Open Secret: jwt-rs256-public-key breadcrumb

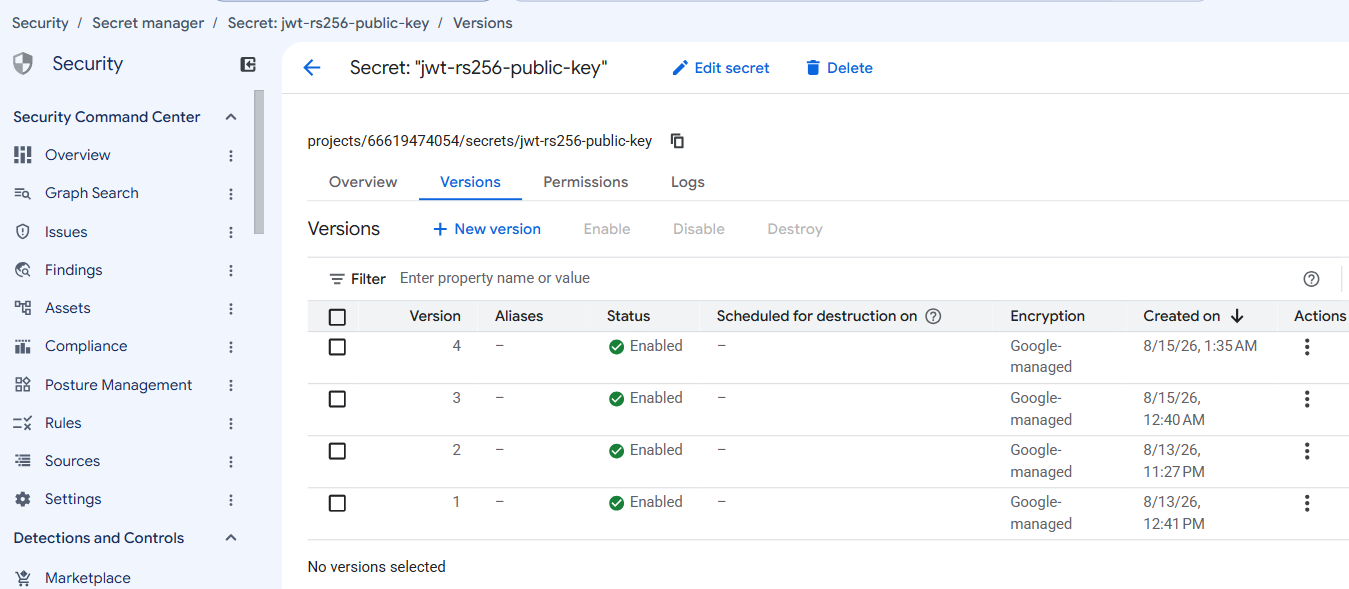click(328, 22)
